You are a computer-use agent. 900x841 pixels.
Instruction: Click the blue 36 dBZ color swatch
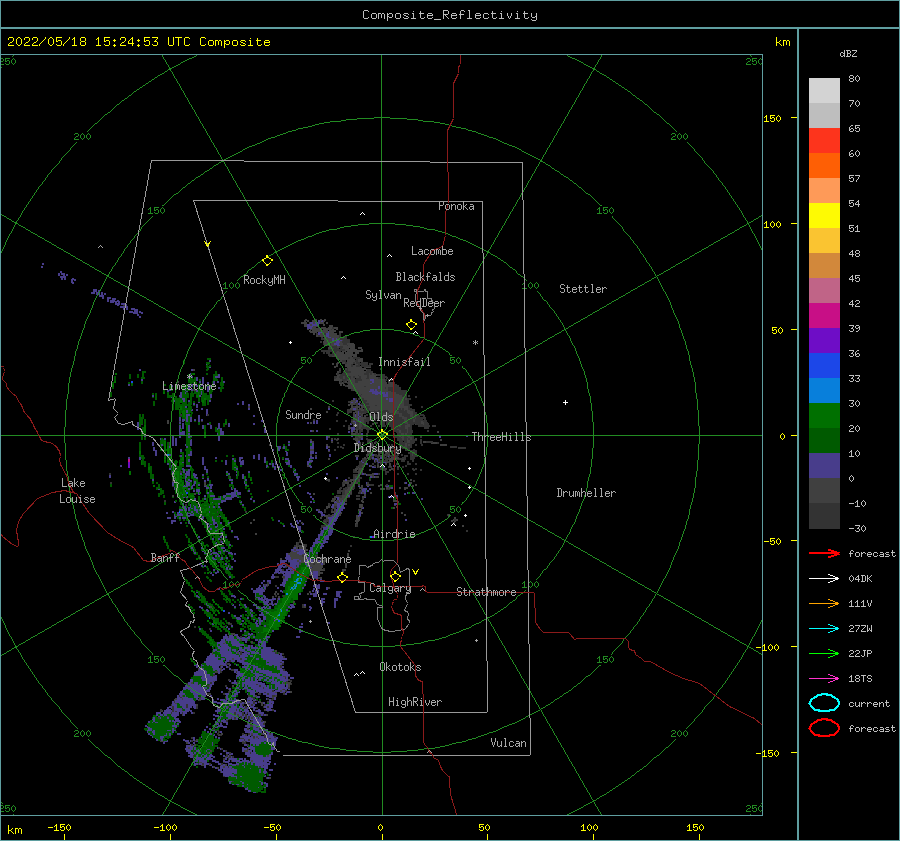coord(824,366)
